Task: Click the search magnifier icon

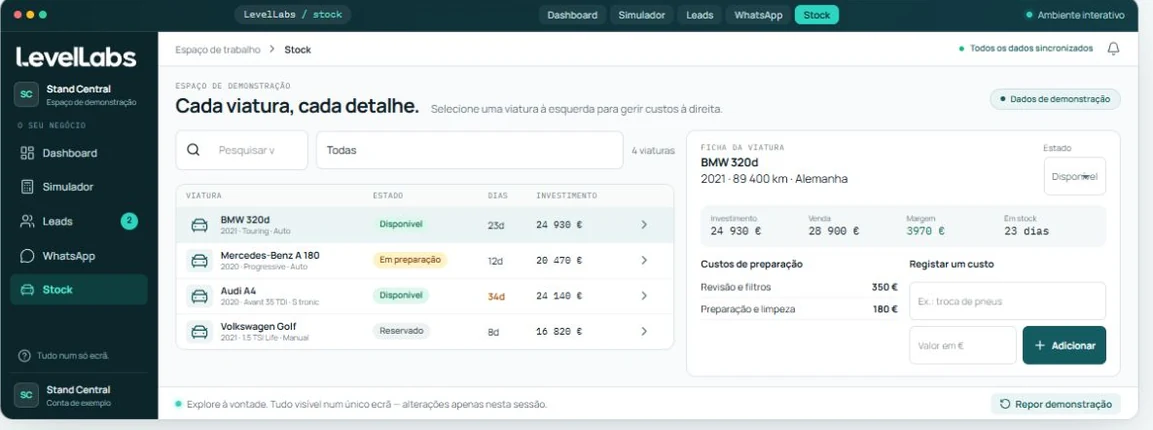Action: pos(193,150)
